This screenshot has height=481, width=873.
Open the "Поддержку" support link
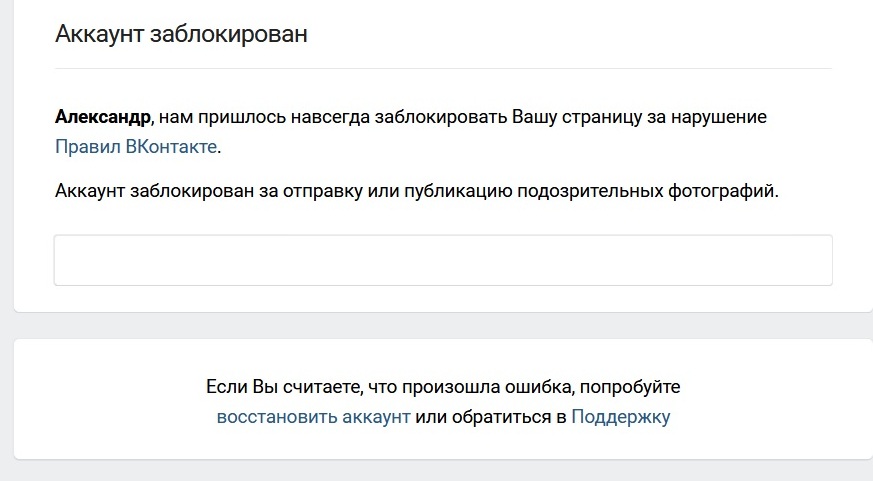(x=621, y=416)
